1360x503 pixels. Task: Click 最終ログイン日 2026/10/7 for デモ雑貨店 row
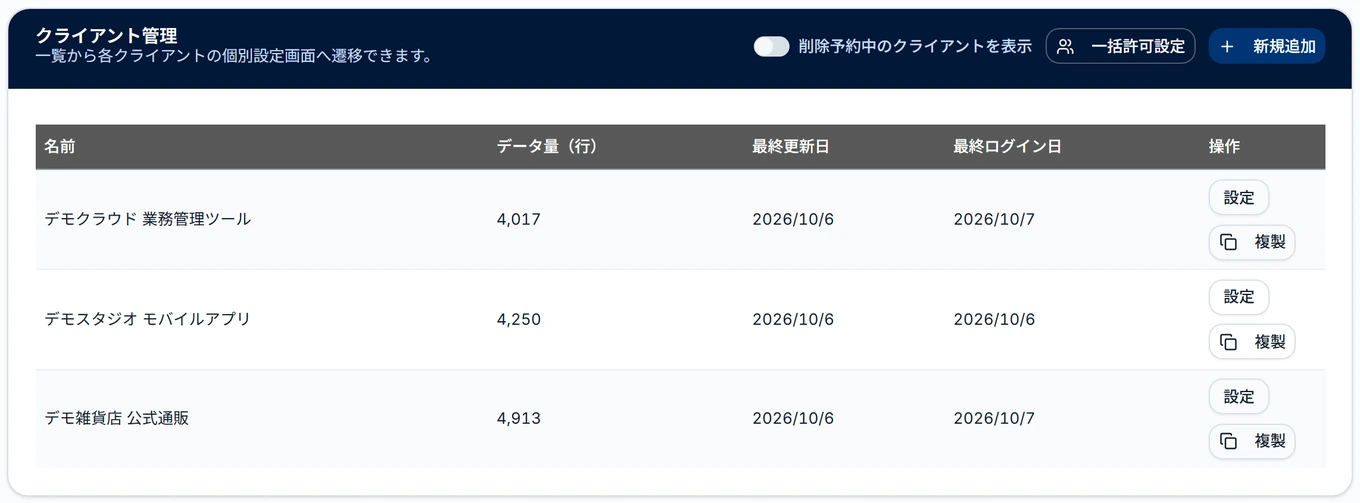[x=994, y=418]
